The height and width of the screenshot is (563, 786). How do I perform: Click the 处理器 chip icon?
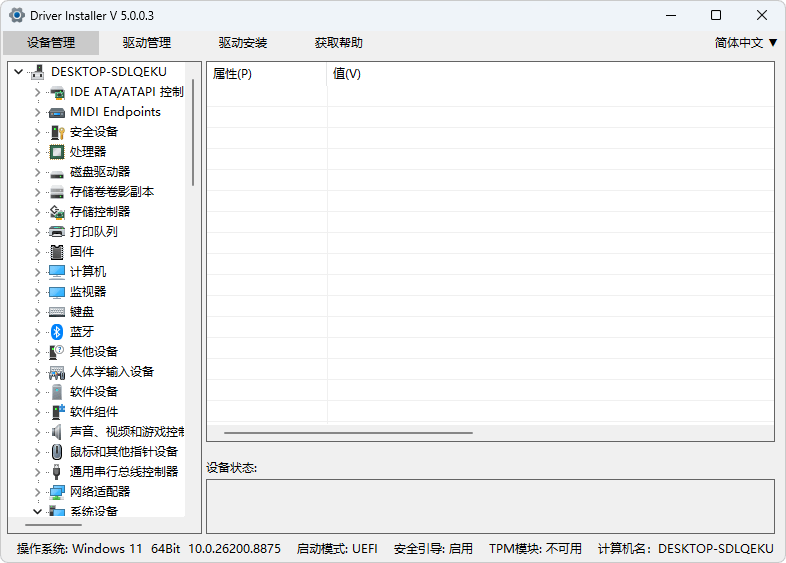pyautogui.click(x=57, y=152)
